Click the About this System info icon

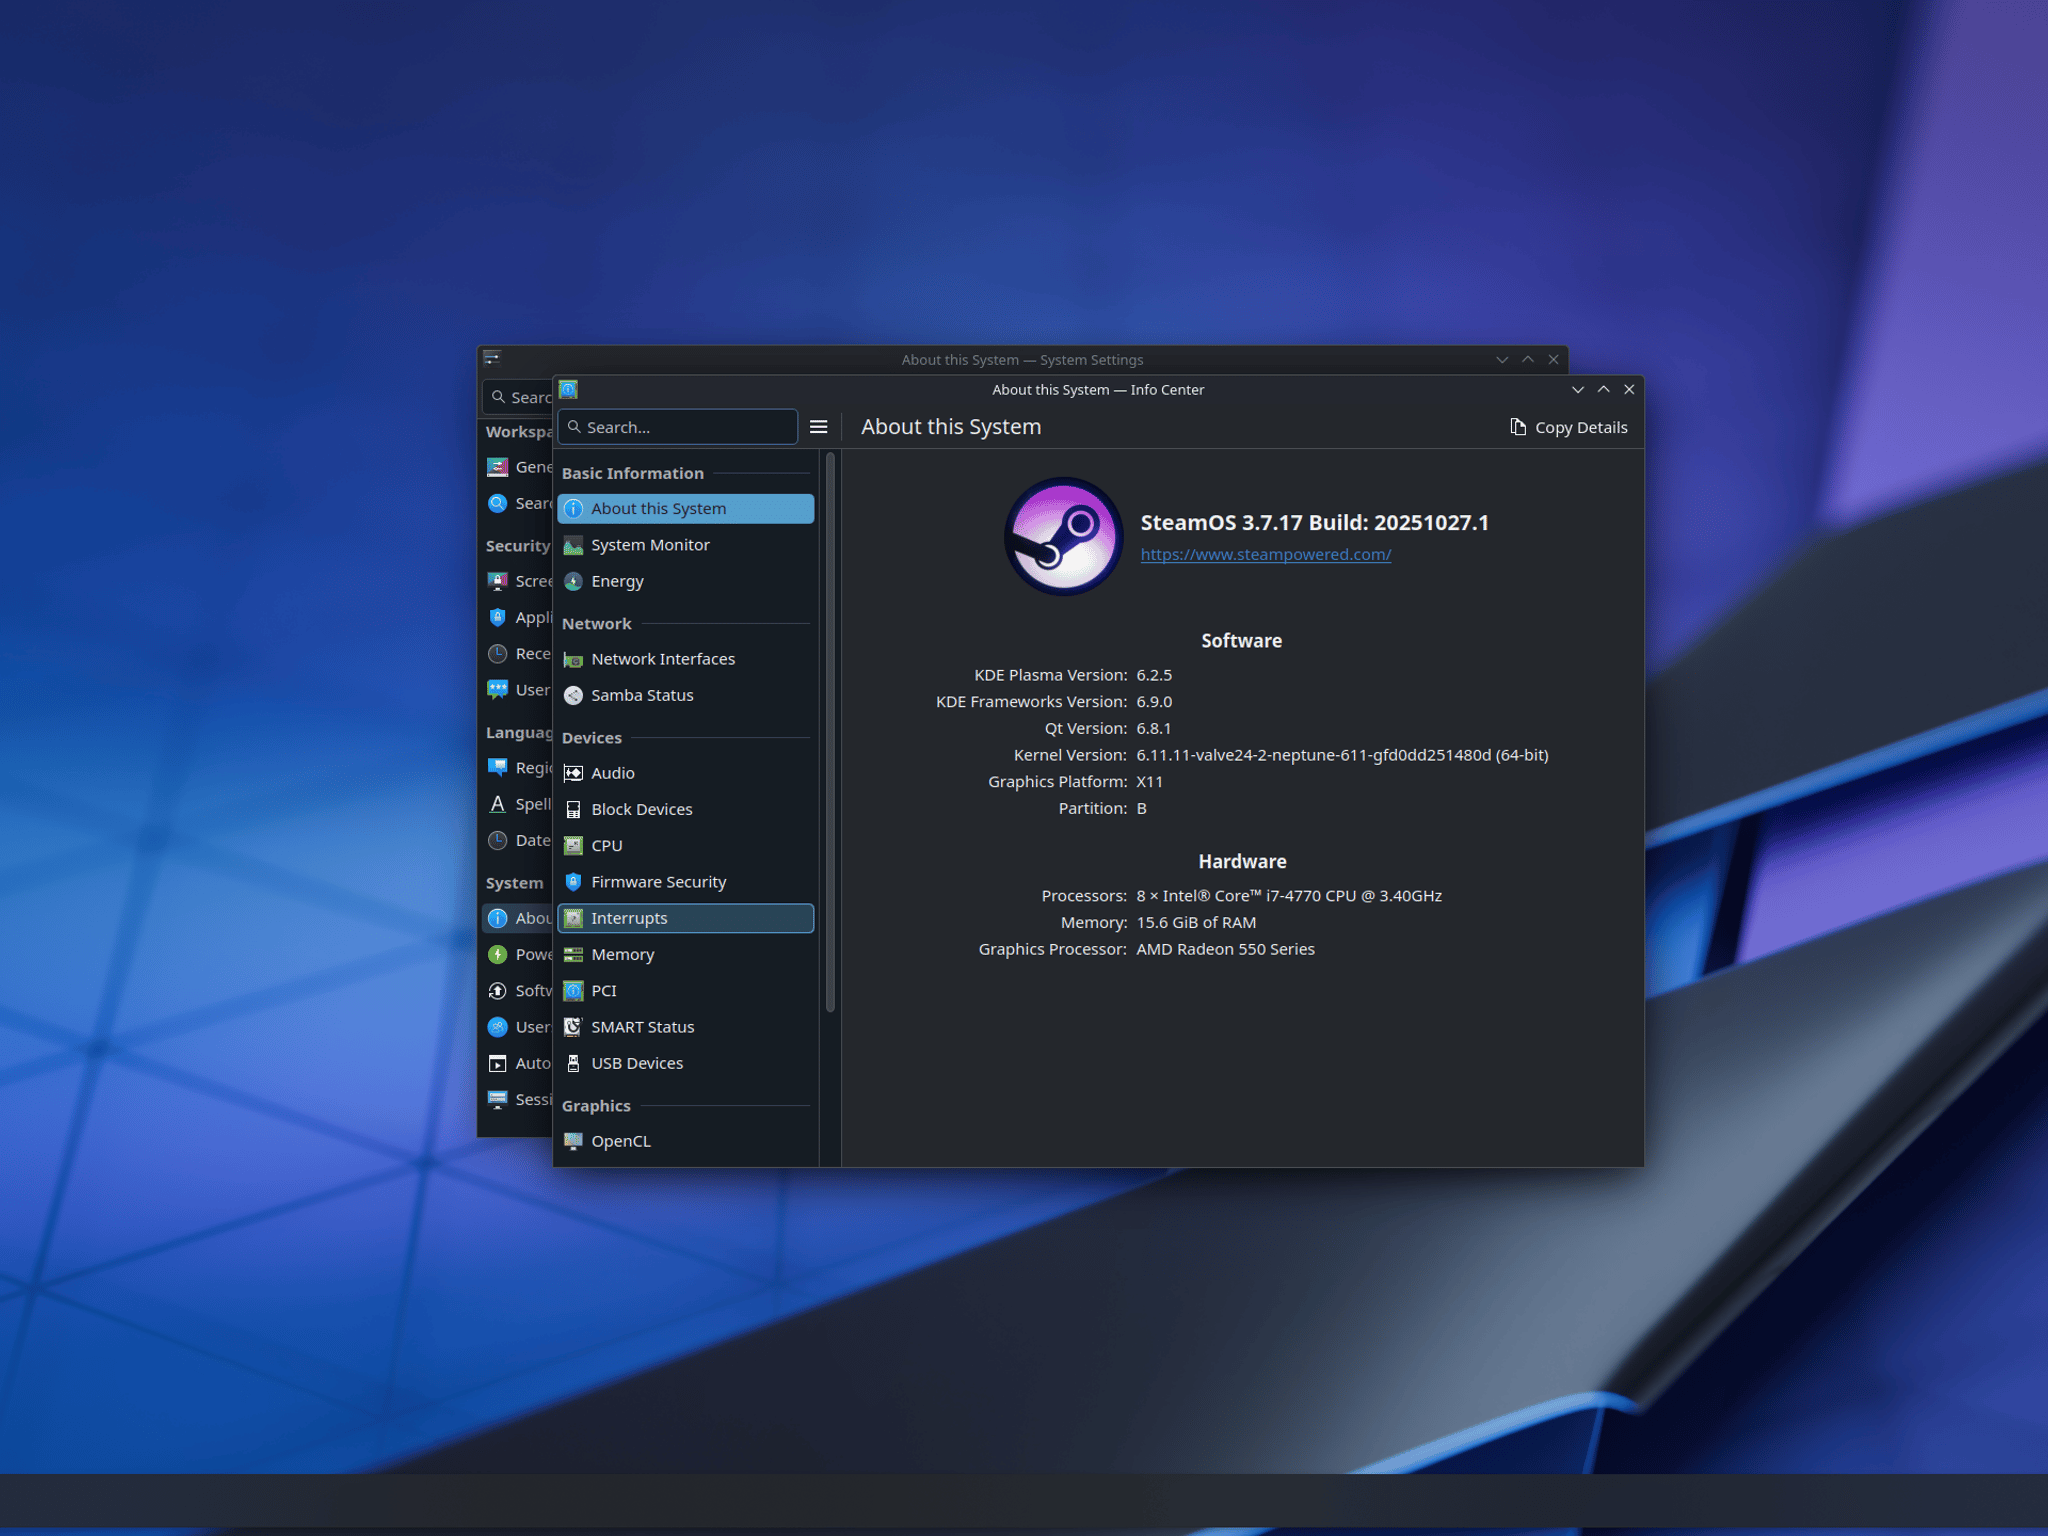point(573,509)
